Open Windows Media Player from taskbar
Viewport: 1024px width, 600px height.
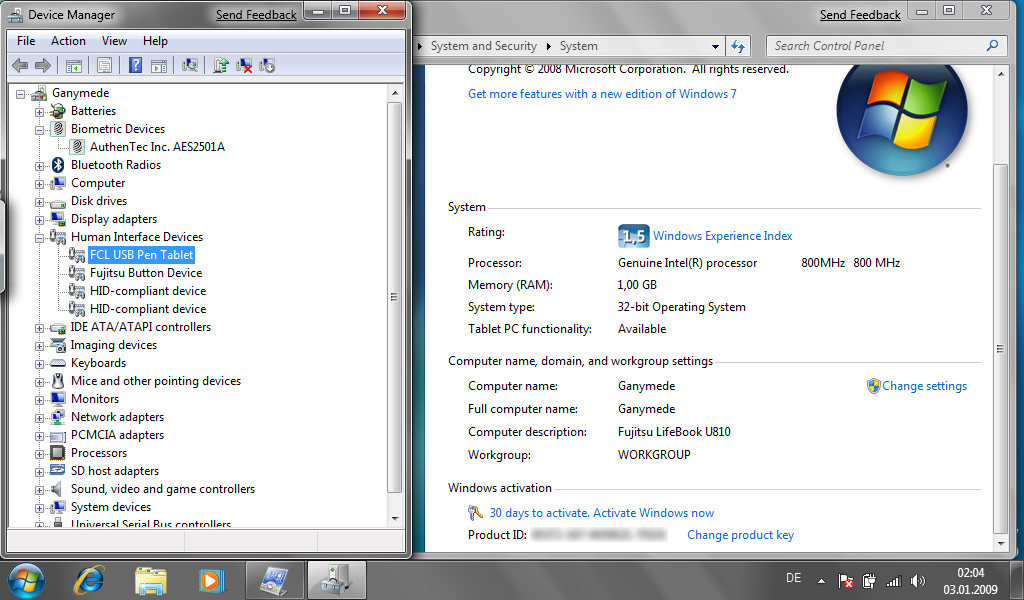click(x=212, y=580)
